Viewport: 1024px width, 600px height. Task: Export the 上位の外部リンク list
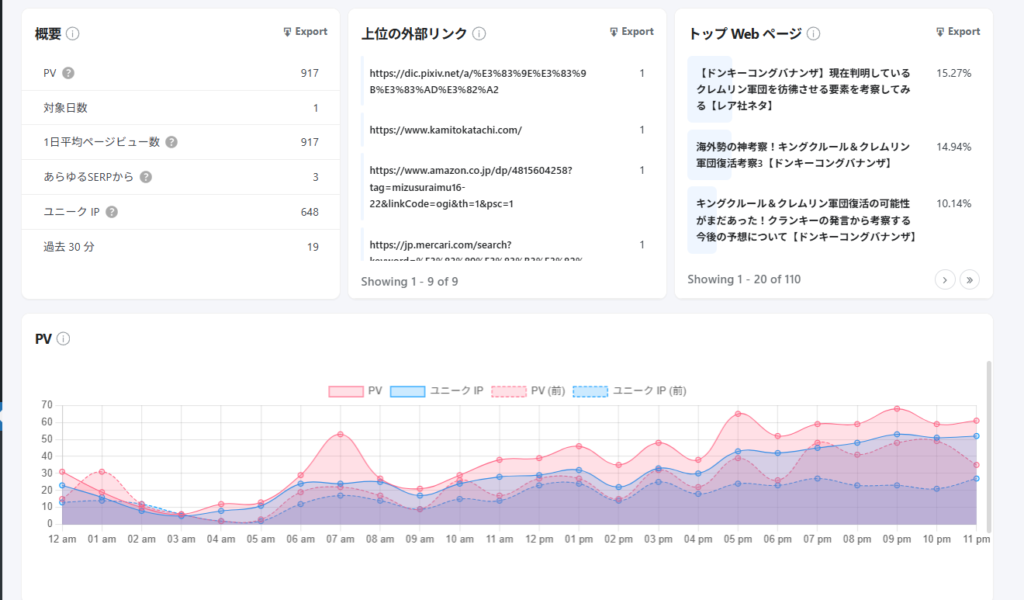[x=632, y=31]
